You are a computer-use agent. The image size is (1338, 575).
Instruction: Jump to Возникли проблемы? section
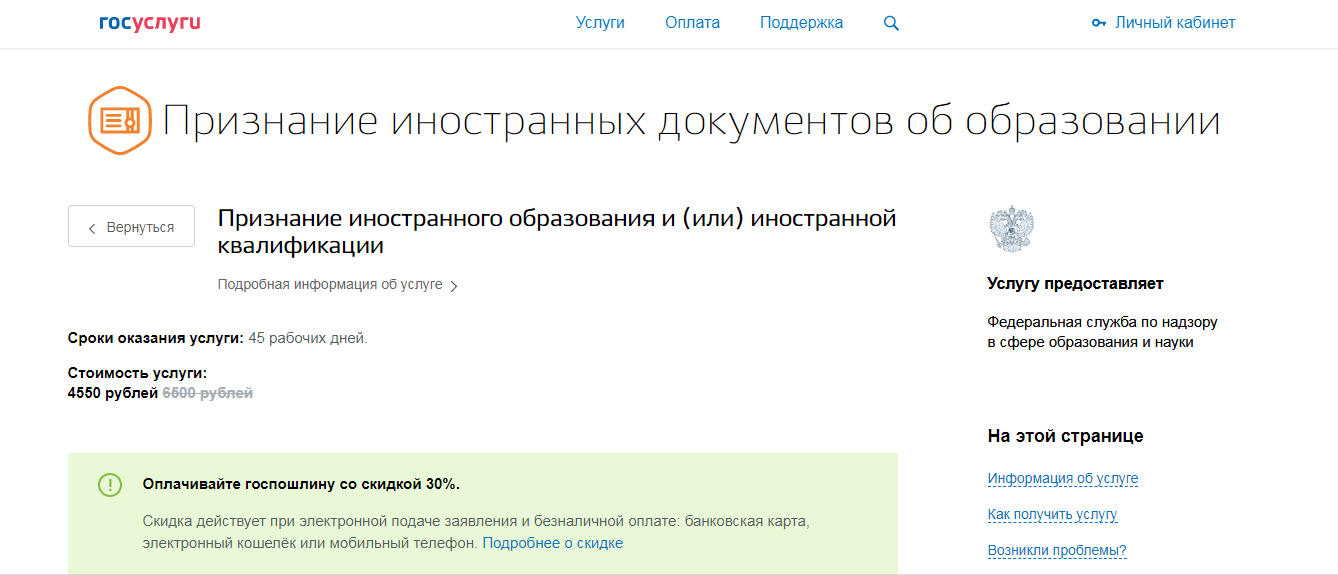pos(1057,550)
